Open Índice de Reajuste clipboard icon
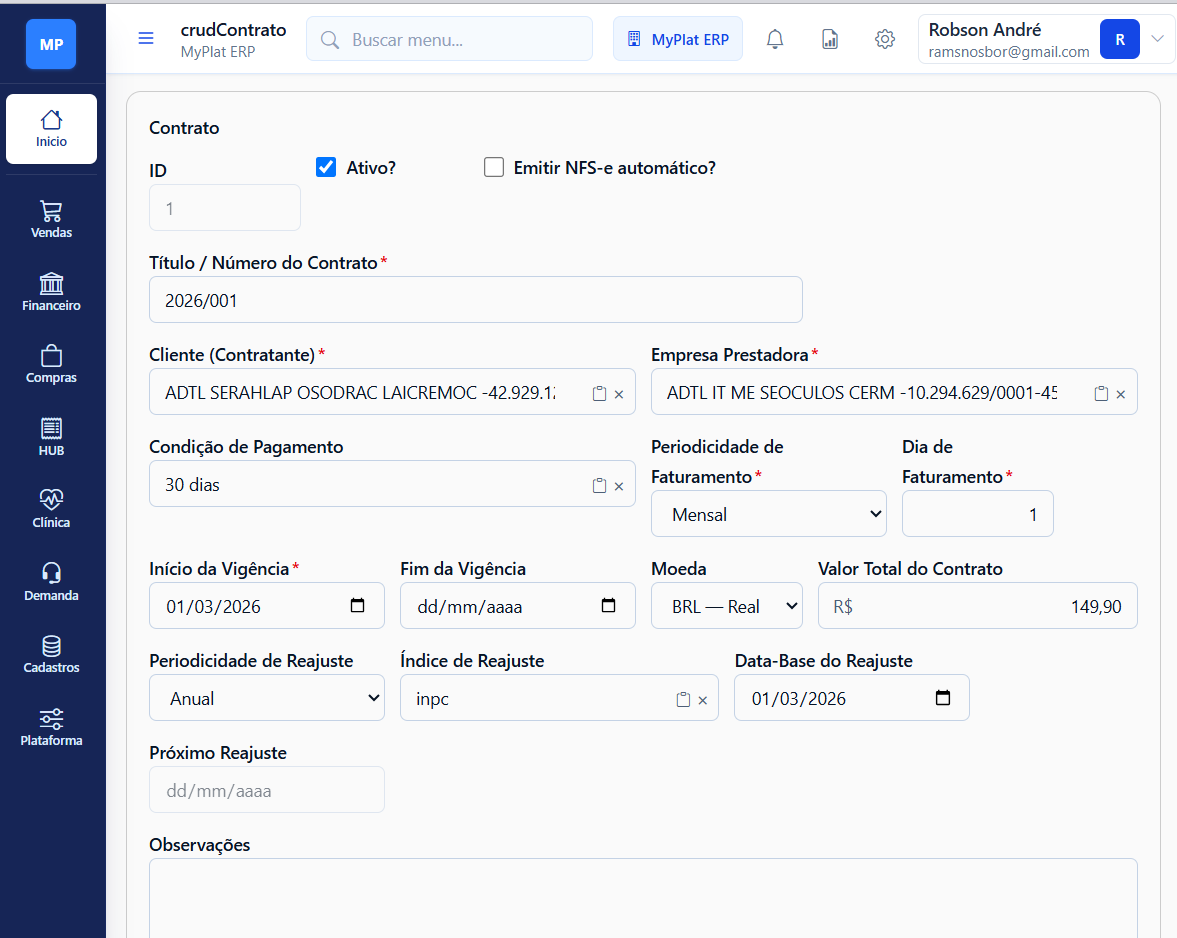 coord(683,699)
